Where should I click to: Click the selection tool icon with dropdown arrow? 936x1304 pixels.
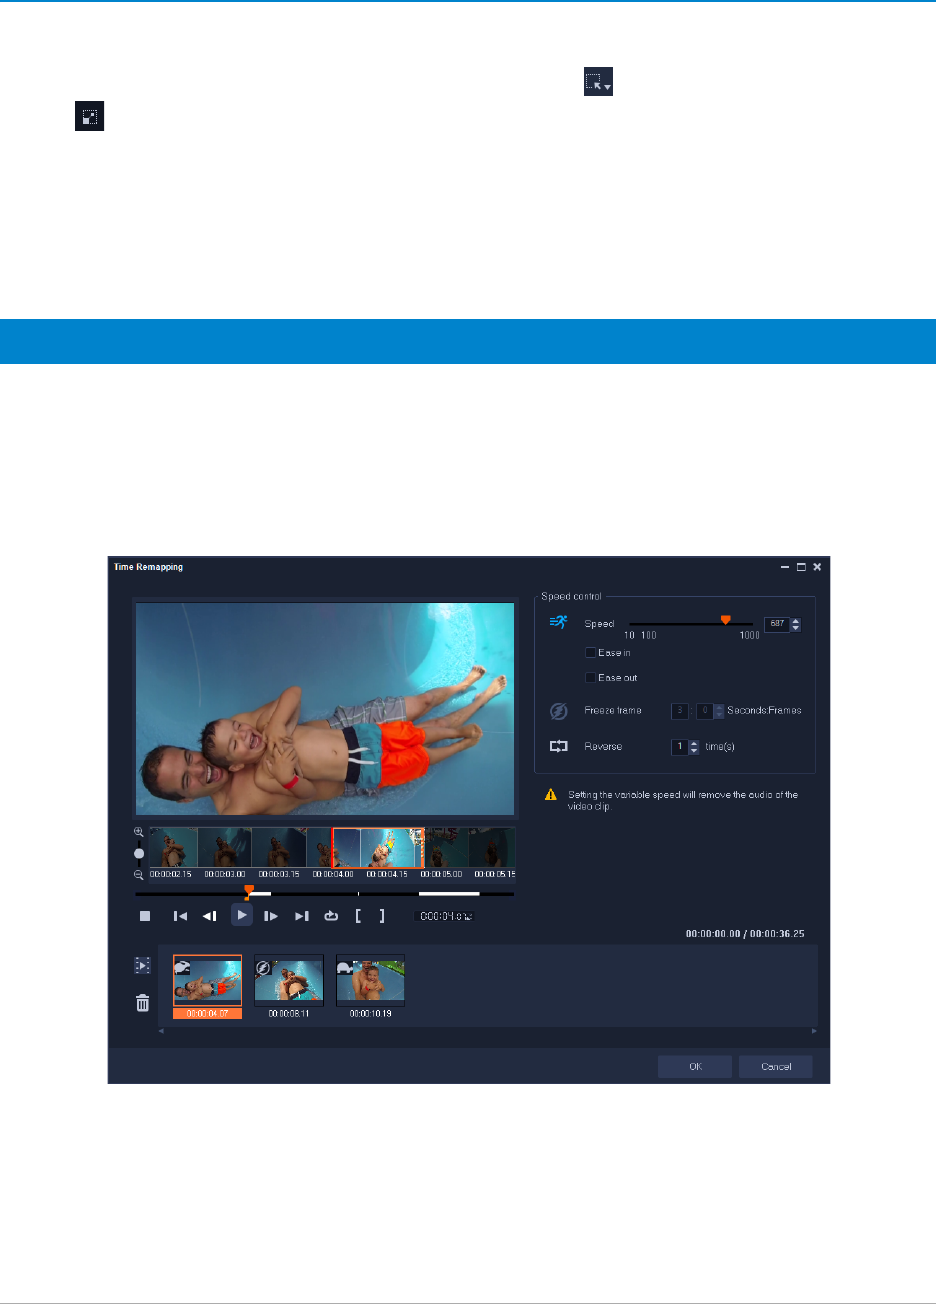[x=598, y=83]
